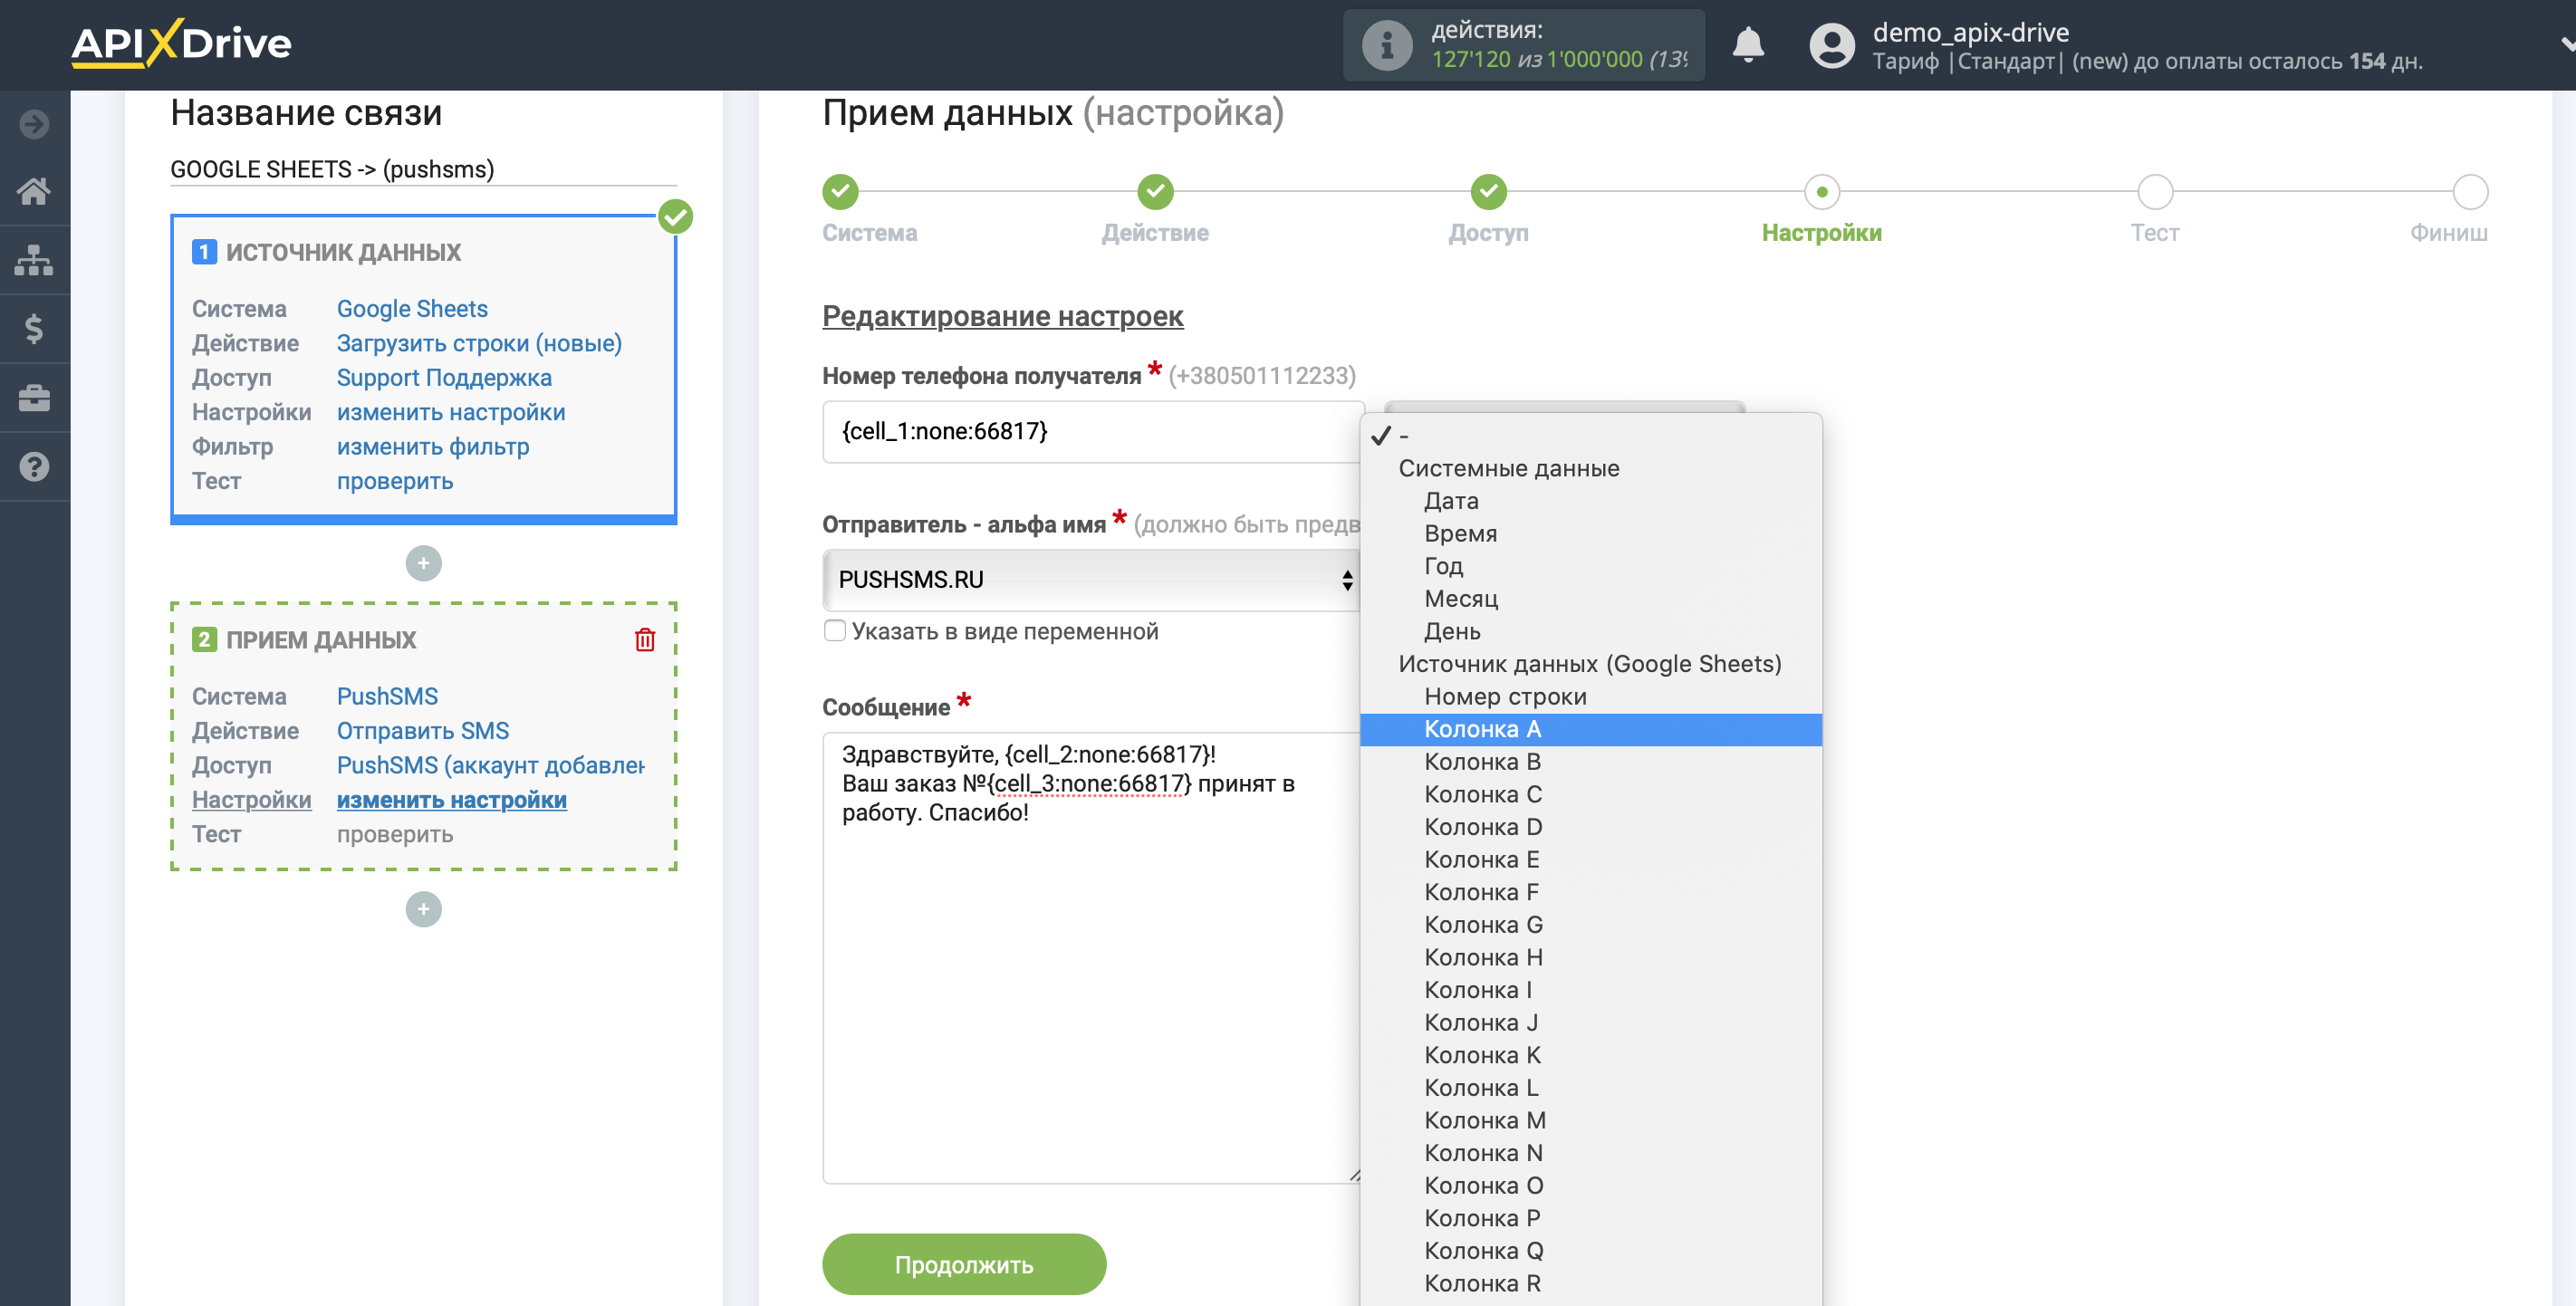2576x1306 pixels.
Task: Go to home via house icon
Action: pos(34,190)
